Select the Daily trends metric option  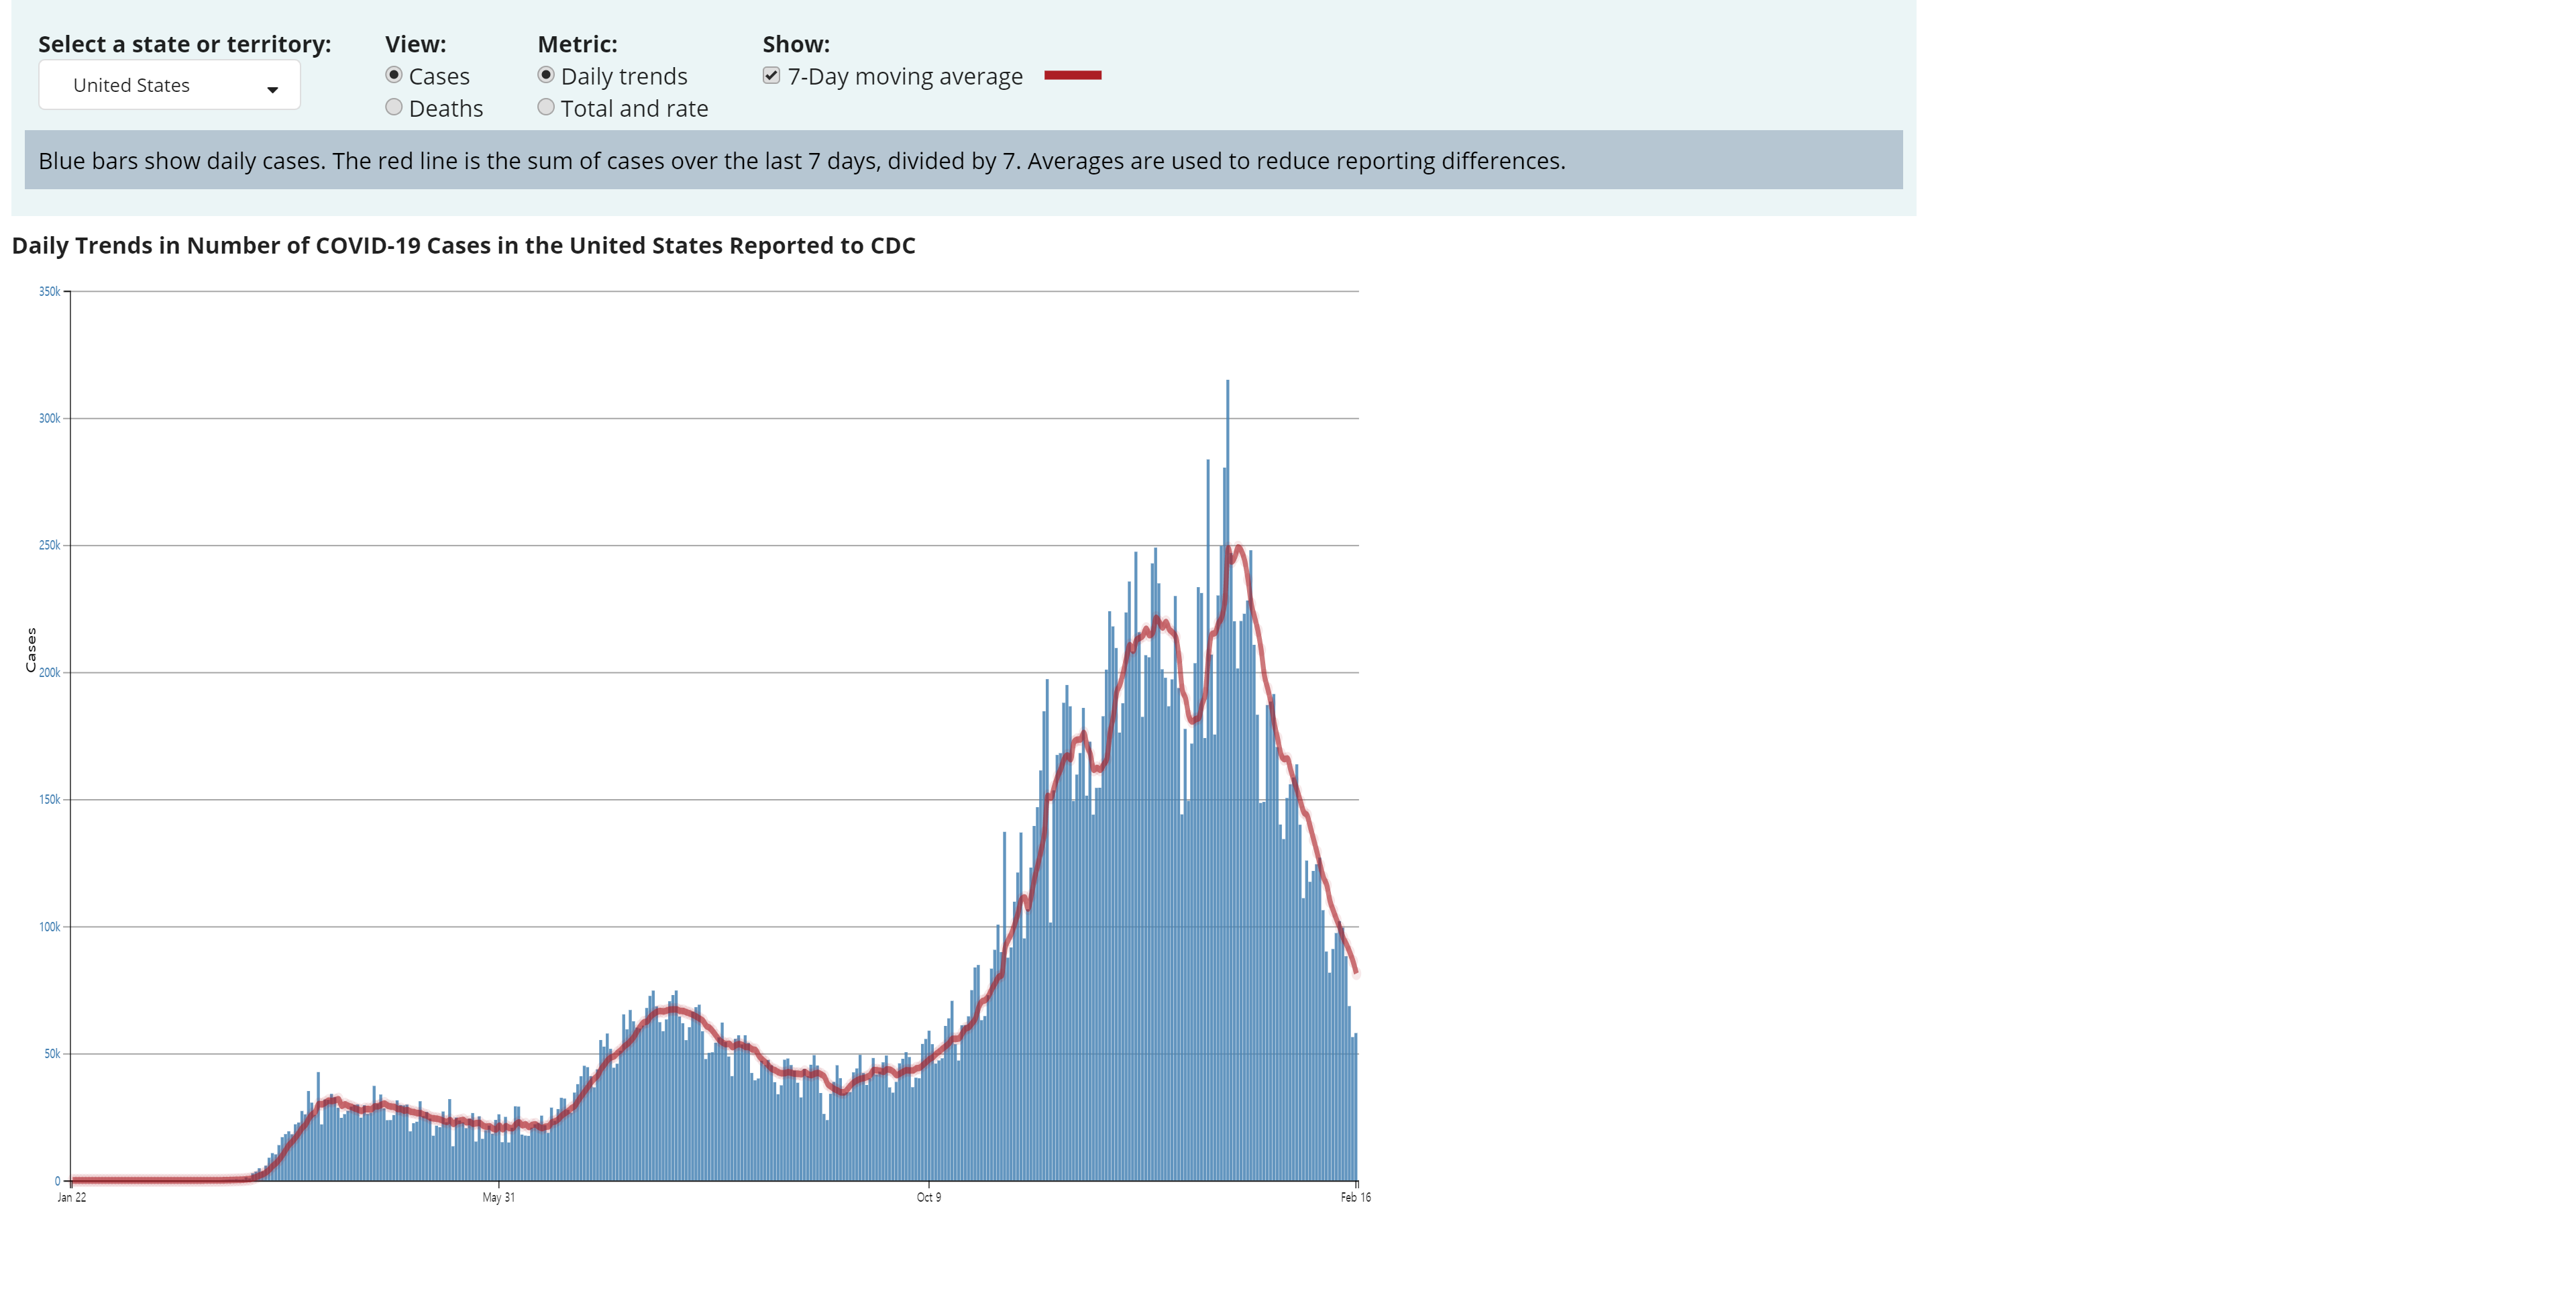click(x=546, y=75)
